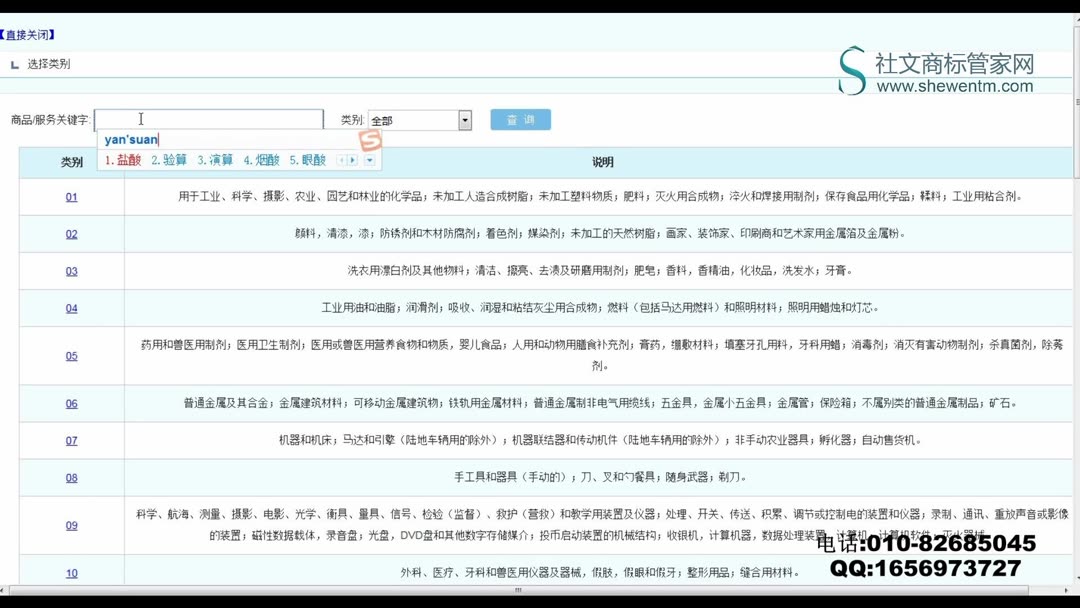Click the next-page arrow in the pinyin candidate bar
Viewport: 1080px width, 608px height.
(x=353, y=160)
